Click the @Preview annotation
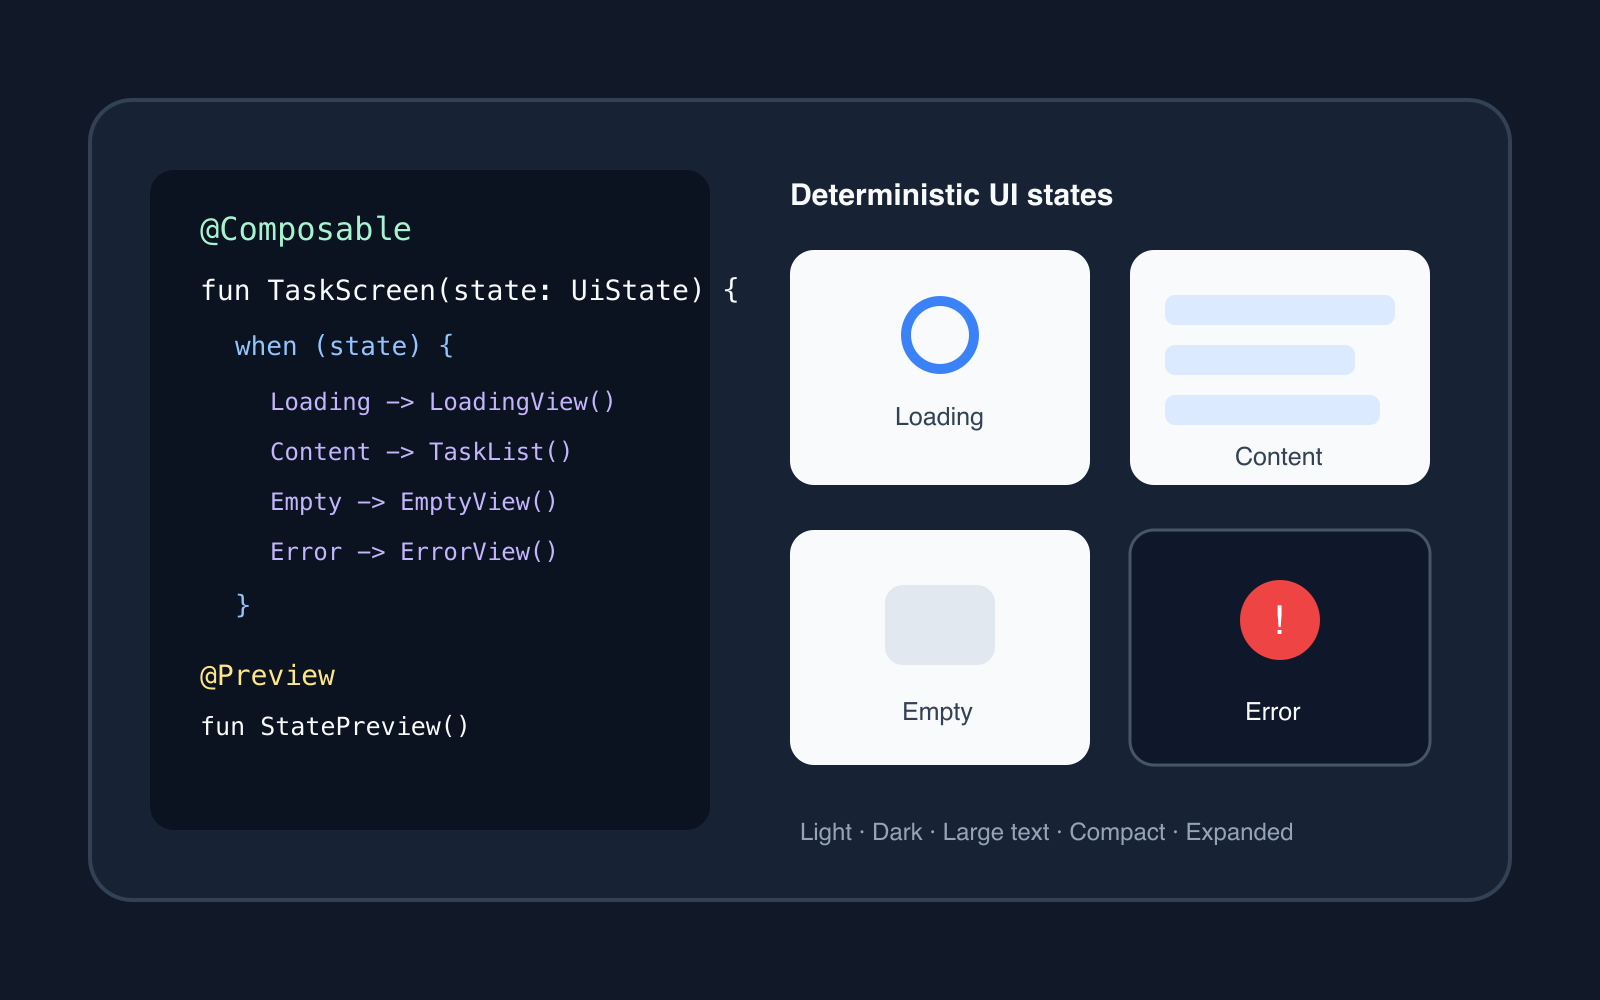 [x=268, y=676]
